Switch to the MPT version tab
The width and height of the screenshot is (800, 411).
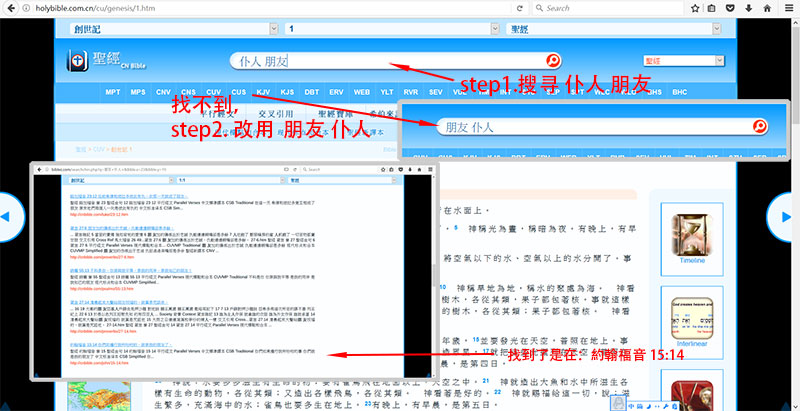(x=113, y=92)
